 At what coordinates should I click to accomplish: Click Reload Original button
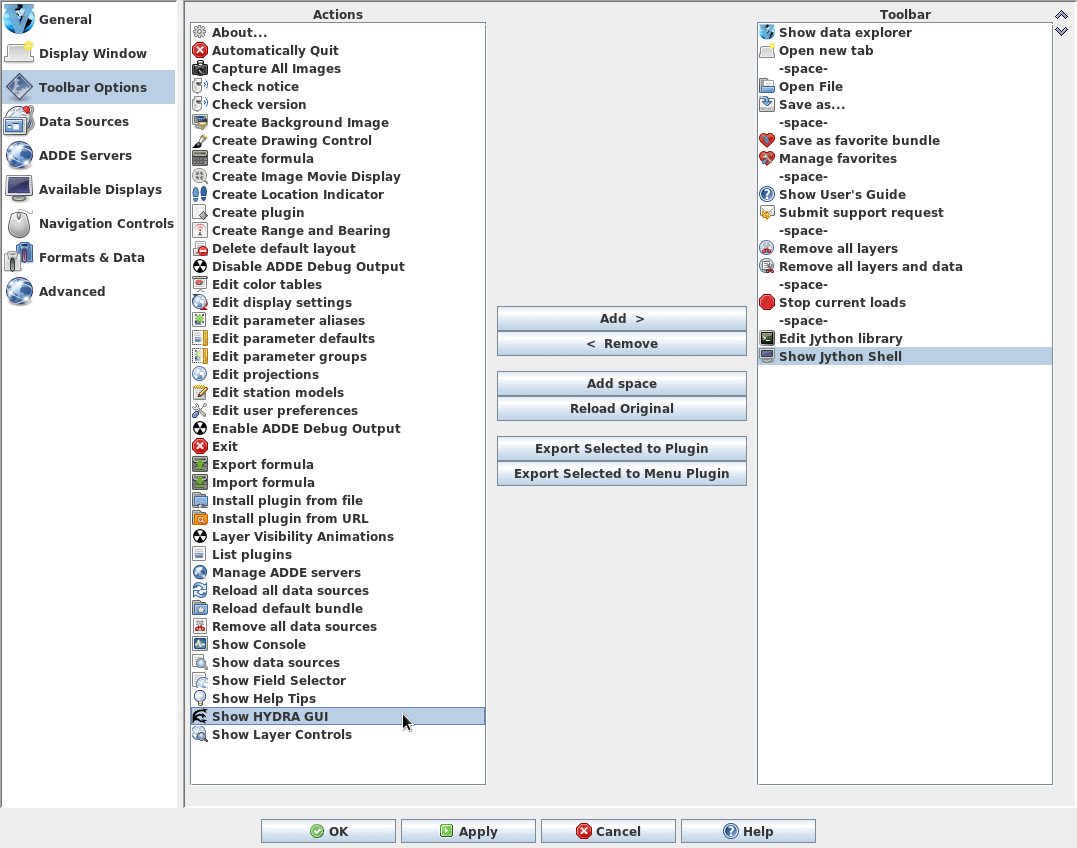point(622,409)
